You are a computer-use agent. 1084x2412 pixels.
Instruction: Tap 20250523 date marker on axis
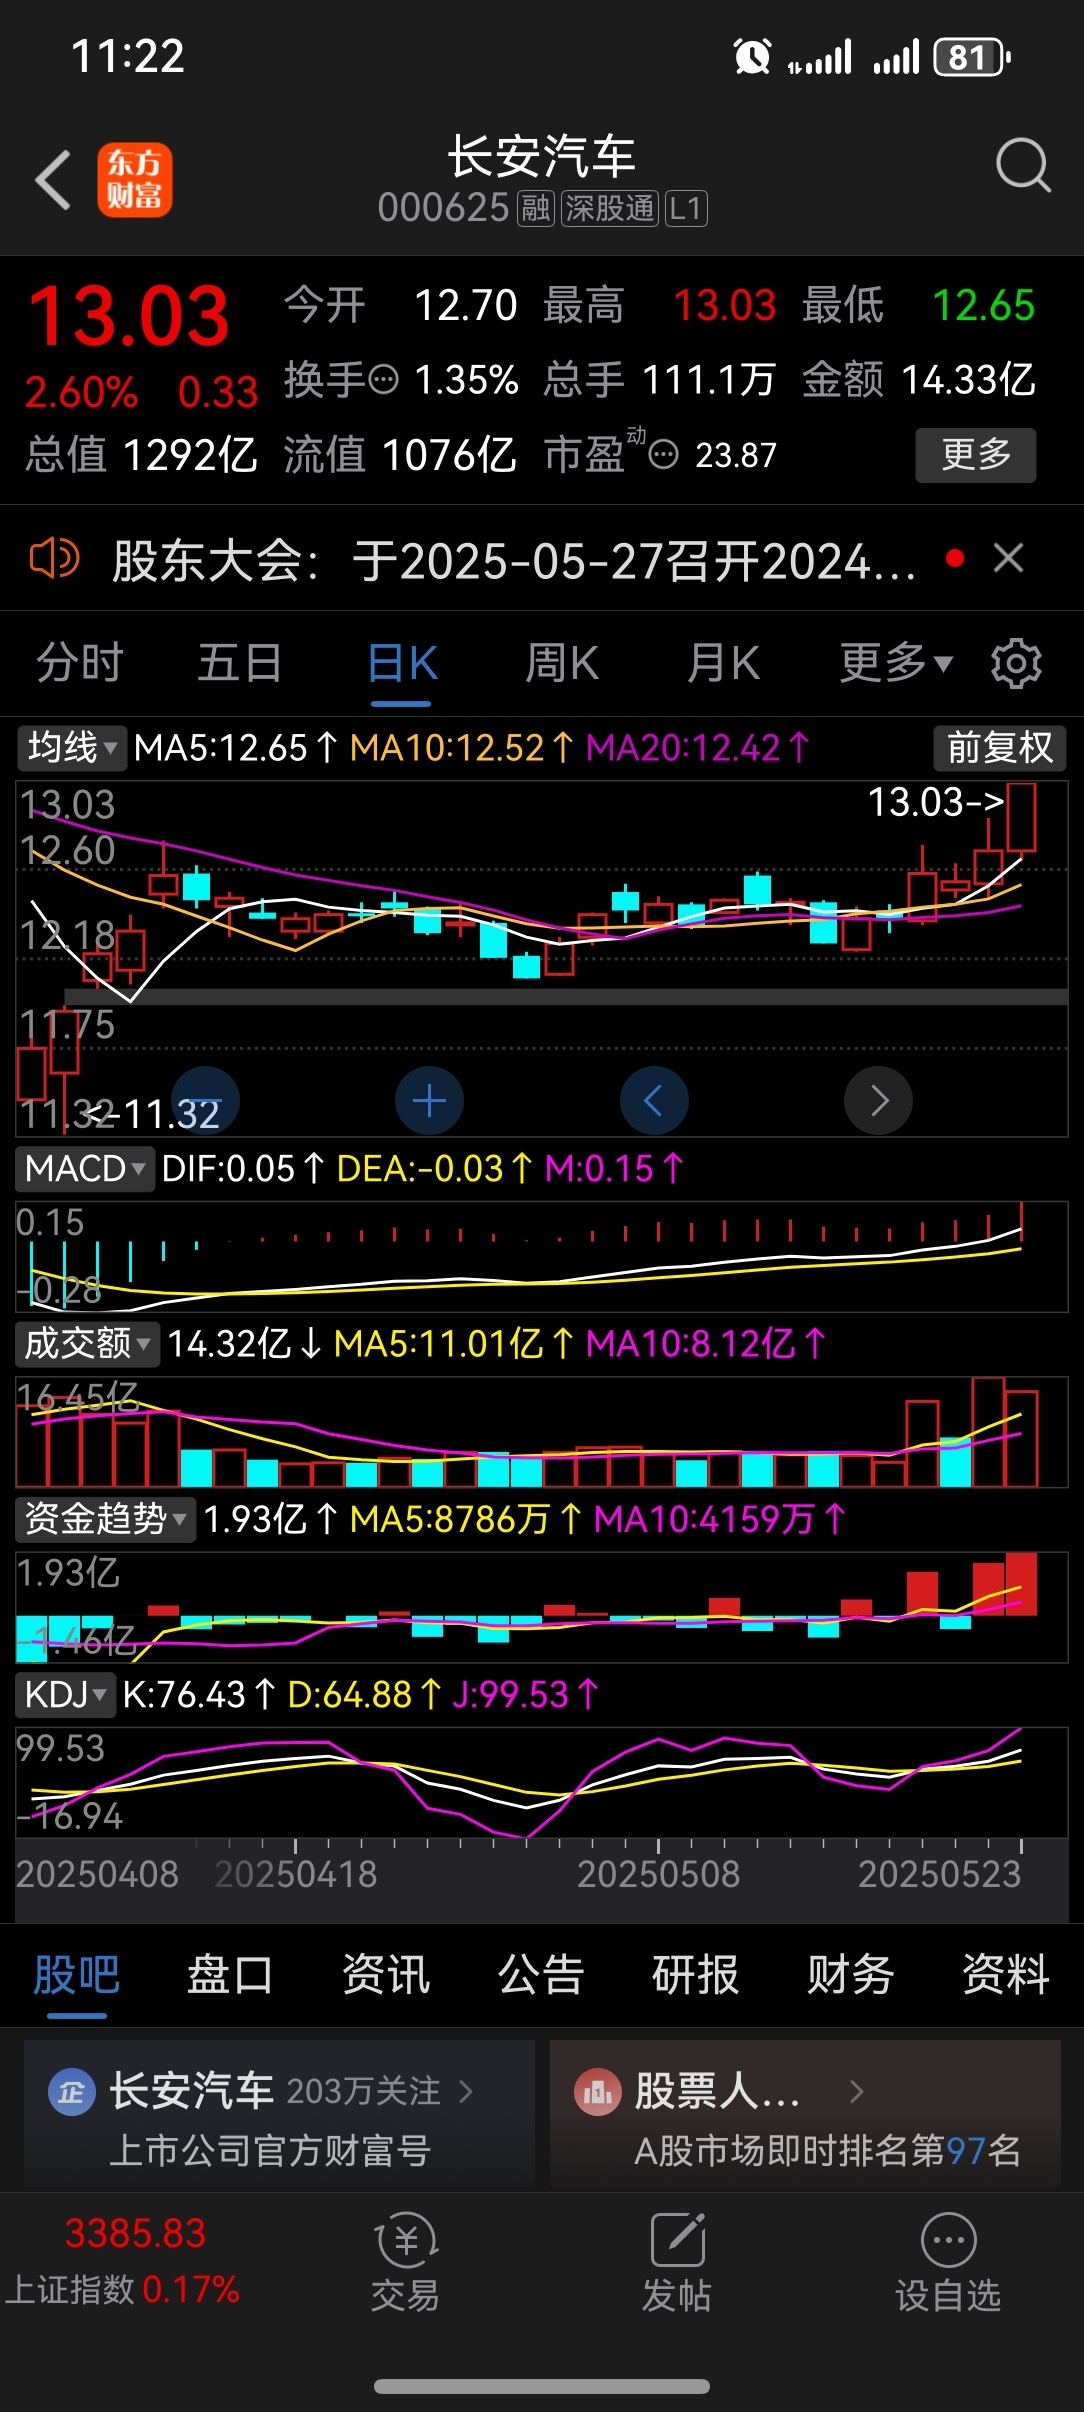point(940,1874)
